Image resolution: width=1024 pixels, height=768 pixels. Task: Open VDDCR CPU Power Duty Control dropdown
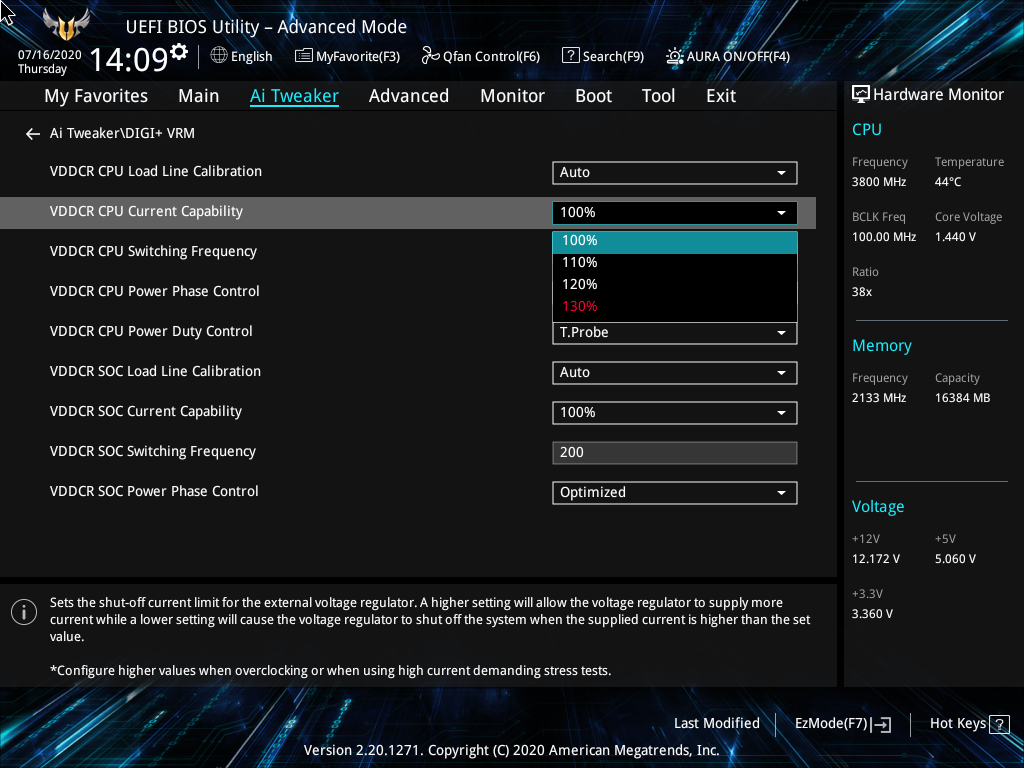(675, 332)
